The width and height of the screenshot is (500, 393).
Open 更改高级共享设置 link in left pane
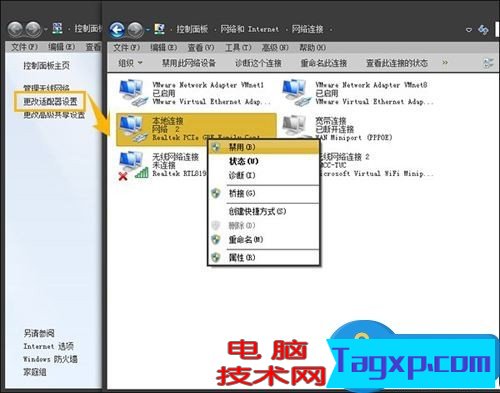point(54,115)
